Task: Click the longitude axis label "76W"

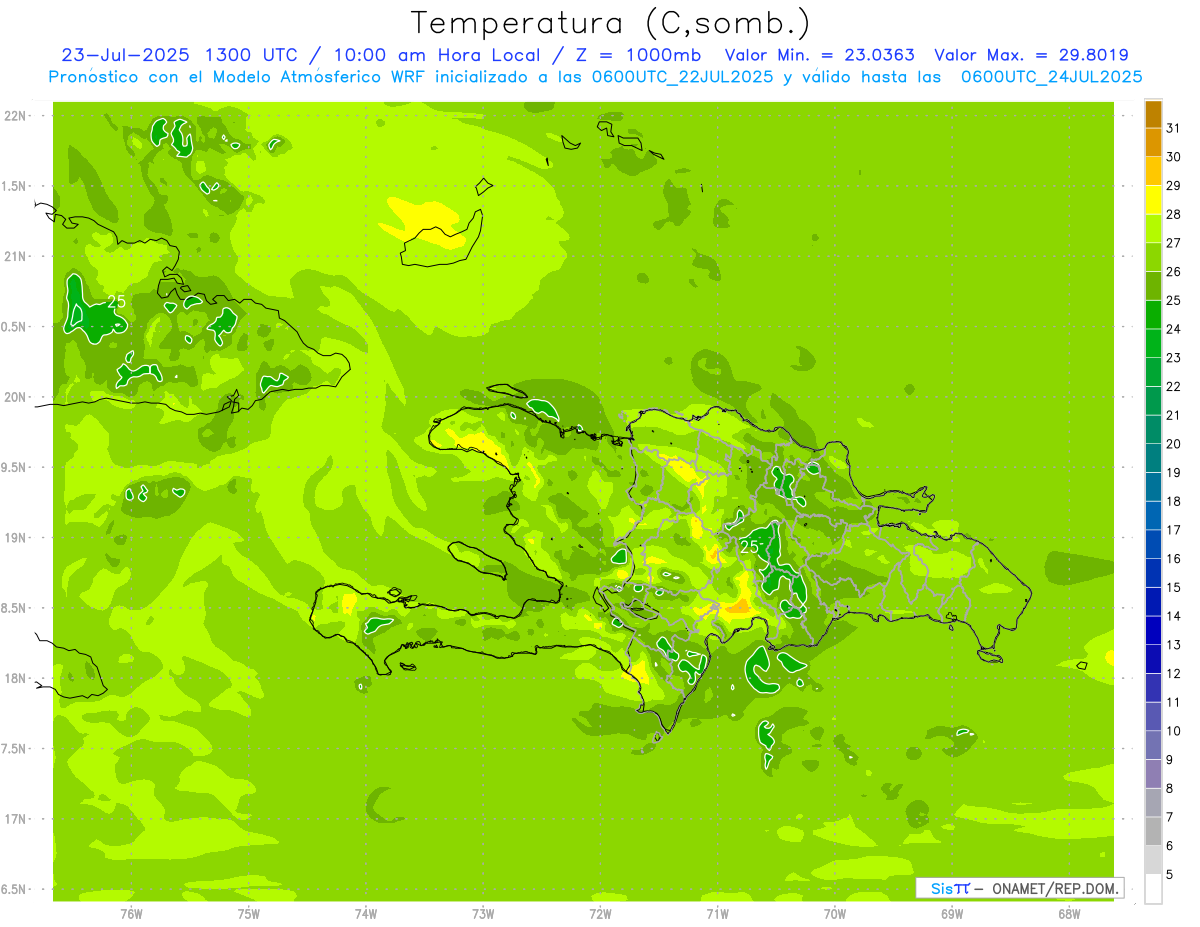Action: coord(131,914)
